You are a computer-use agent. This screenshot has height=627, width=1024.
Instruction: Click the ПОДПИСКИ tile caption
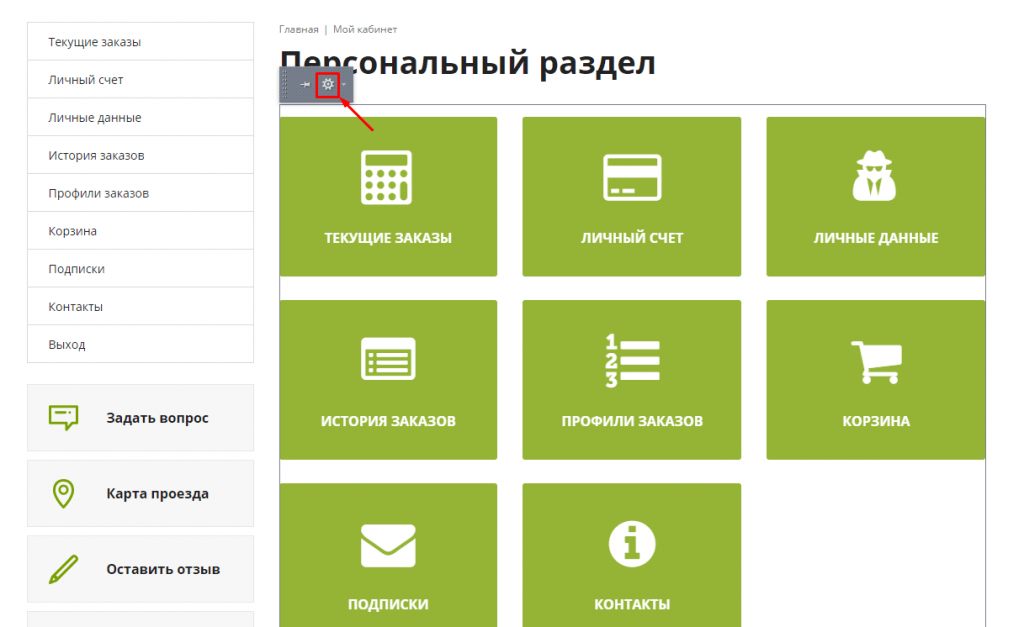pos(388,605)
